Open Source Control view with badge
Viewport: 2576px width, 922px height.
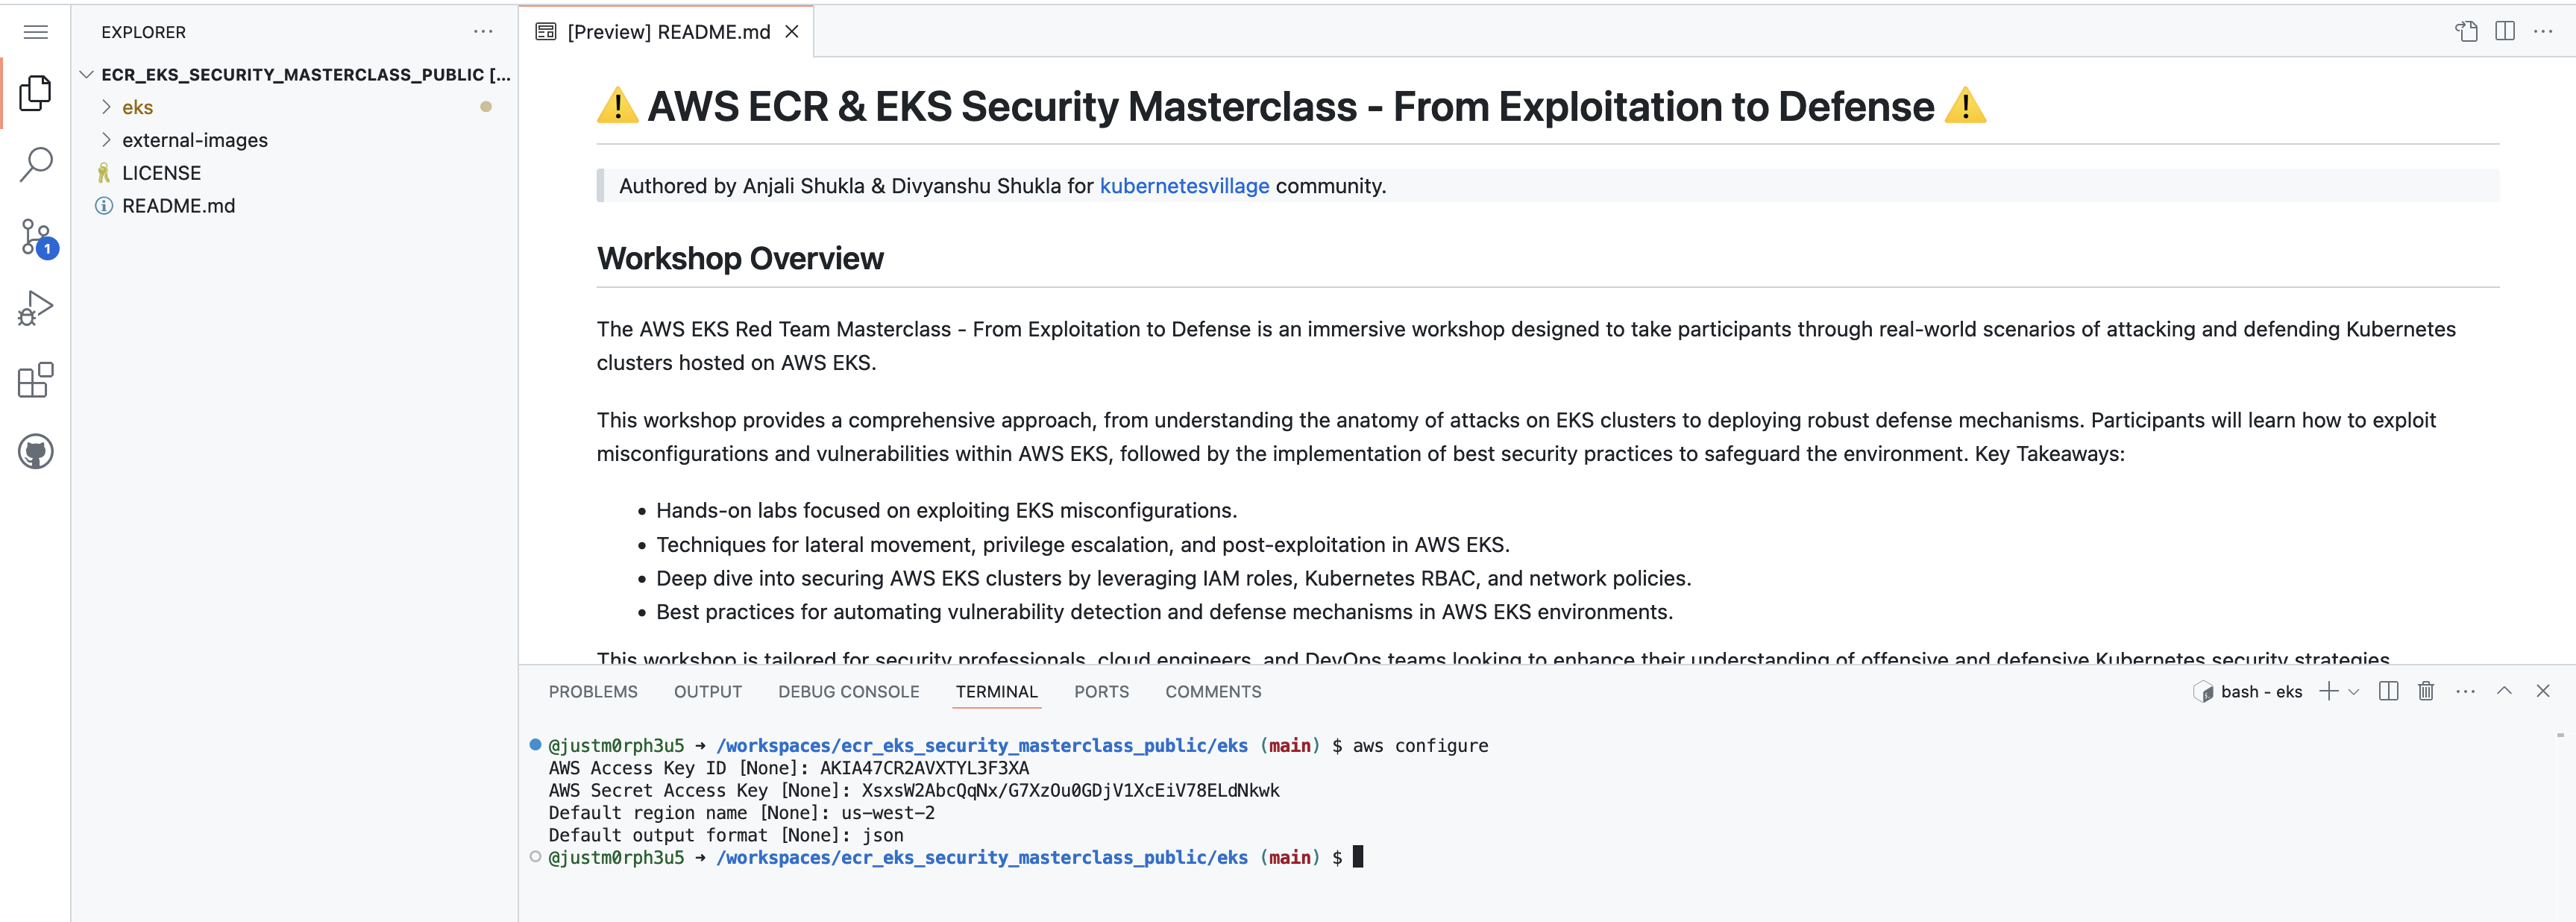tap(35, 237)
